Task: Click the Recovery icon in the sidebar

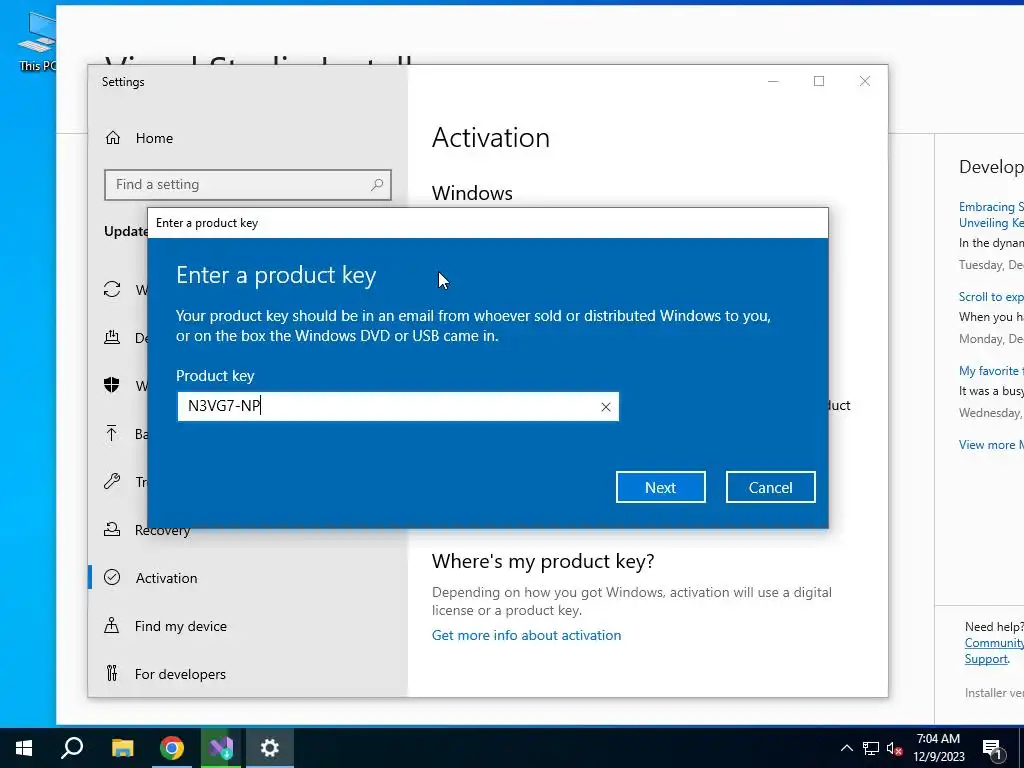Action: 112,530
